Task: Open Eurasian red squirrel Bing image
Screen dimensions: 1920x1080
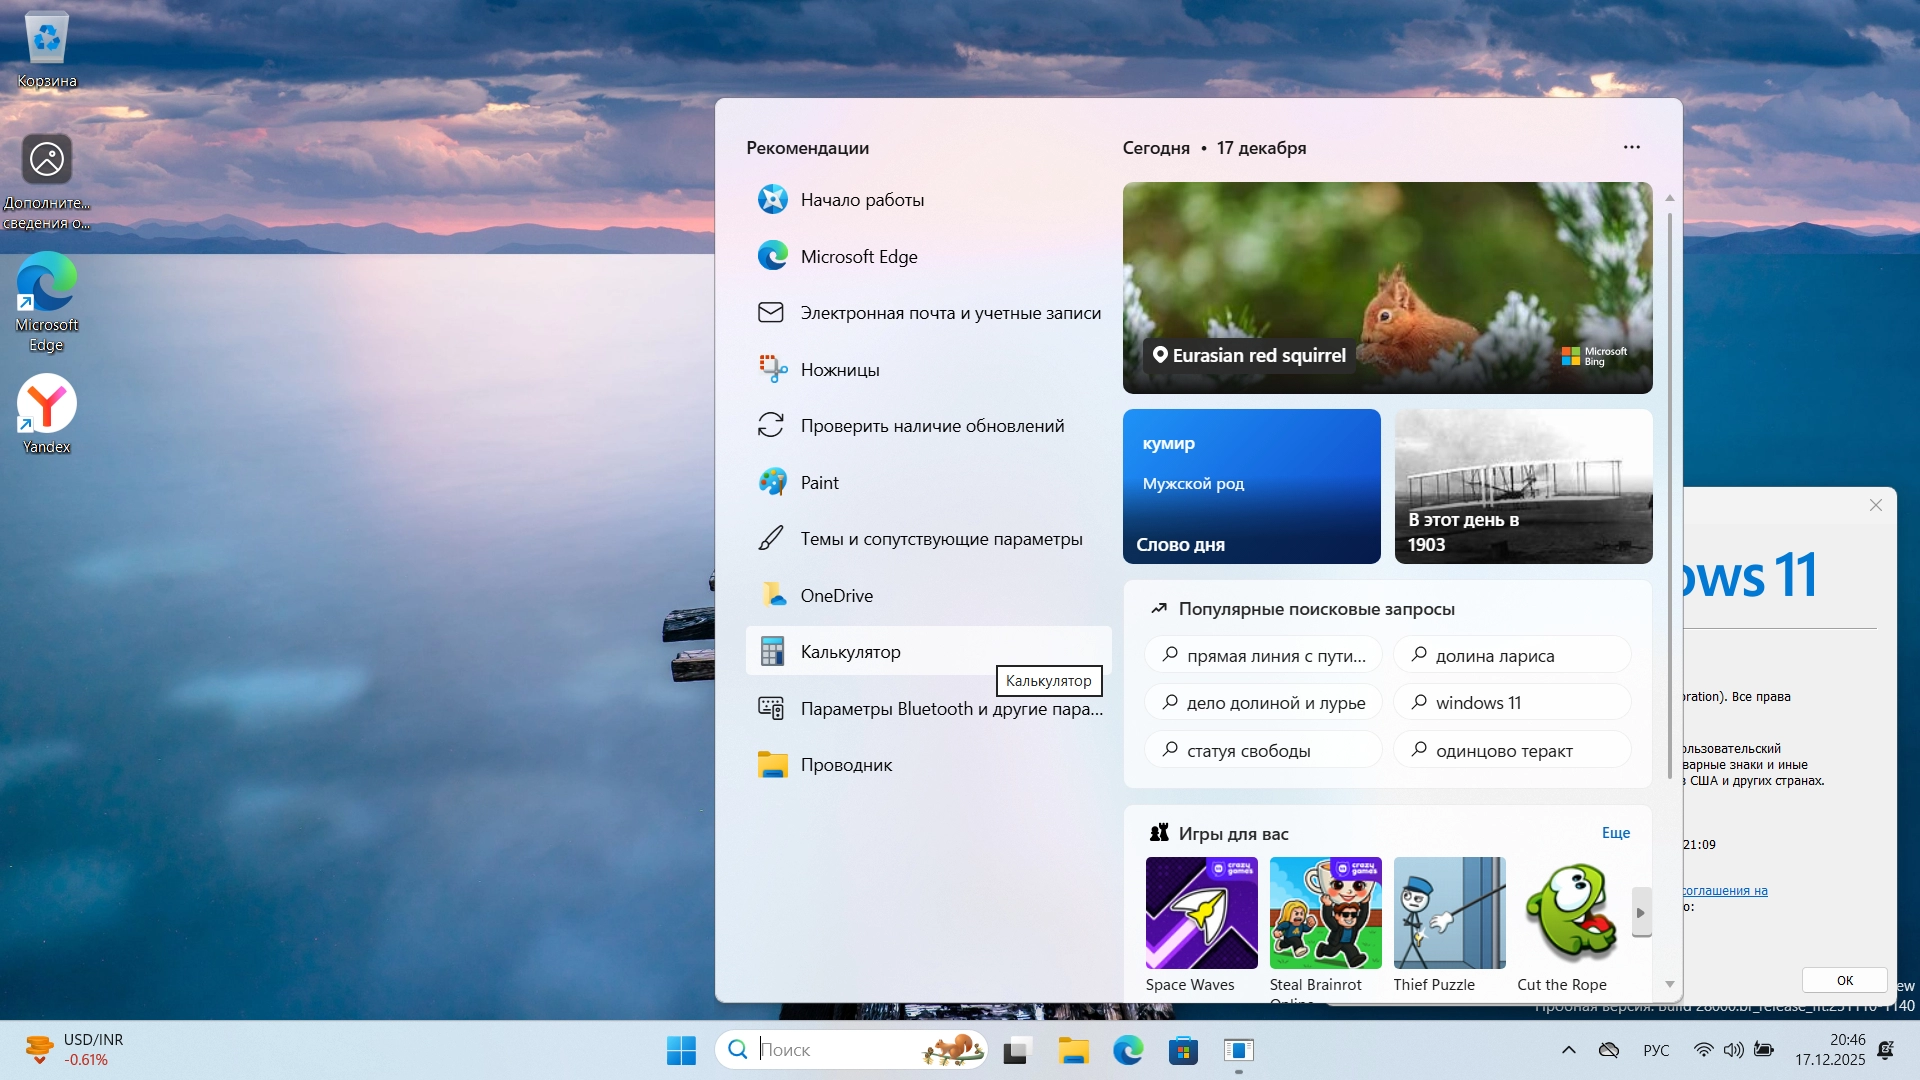Action: point(1387,287)
